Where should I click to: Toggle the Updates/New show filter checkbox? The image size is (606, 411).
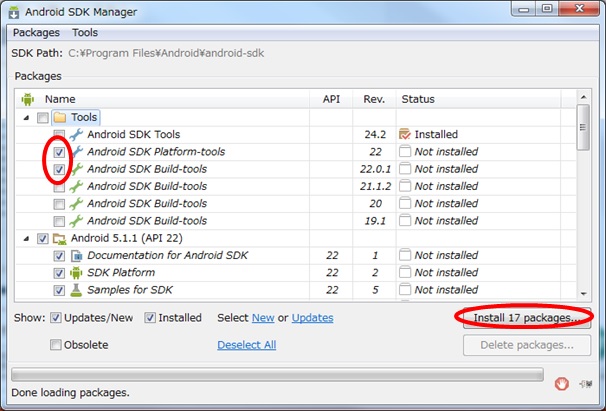(56, 318)
